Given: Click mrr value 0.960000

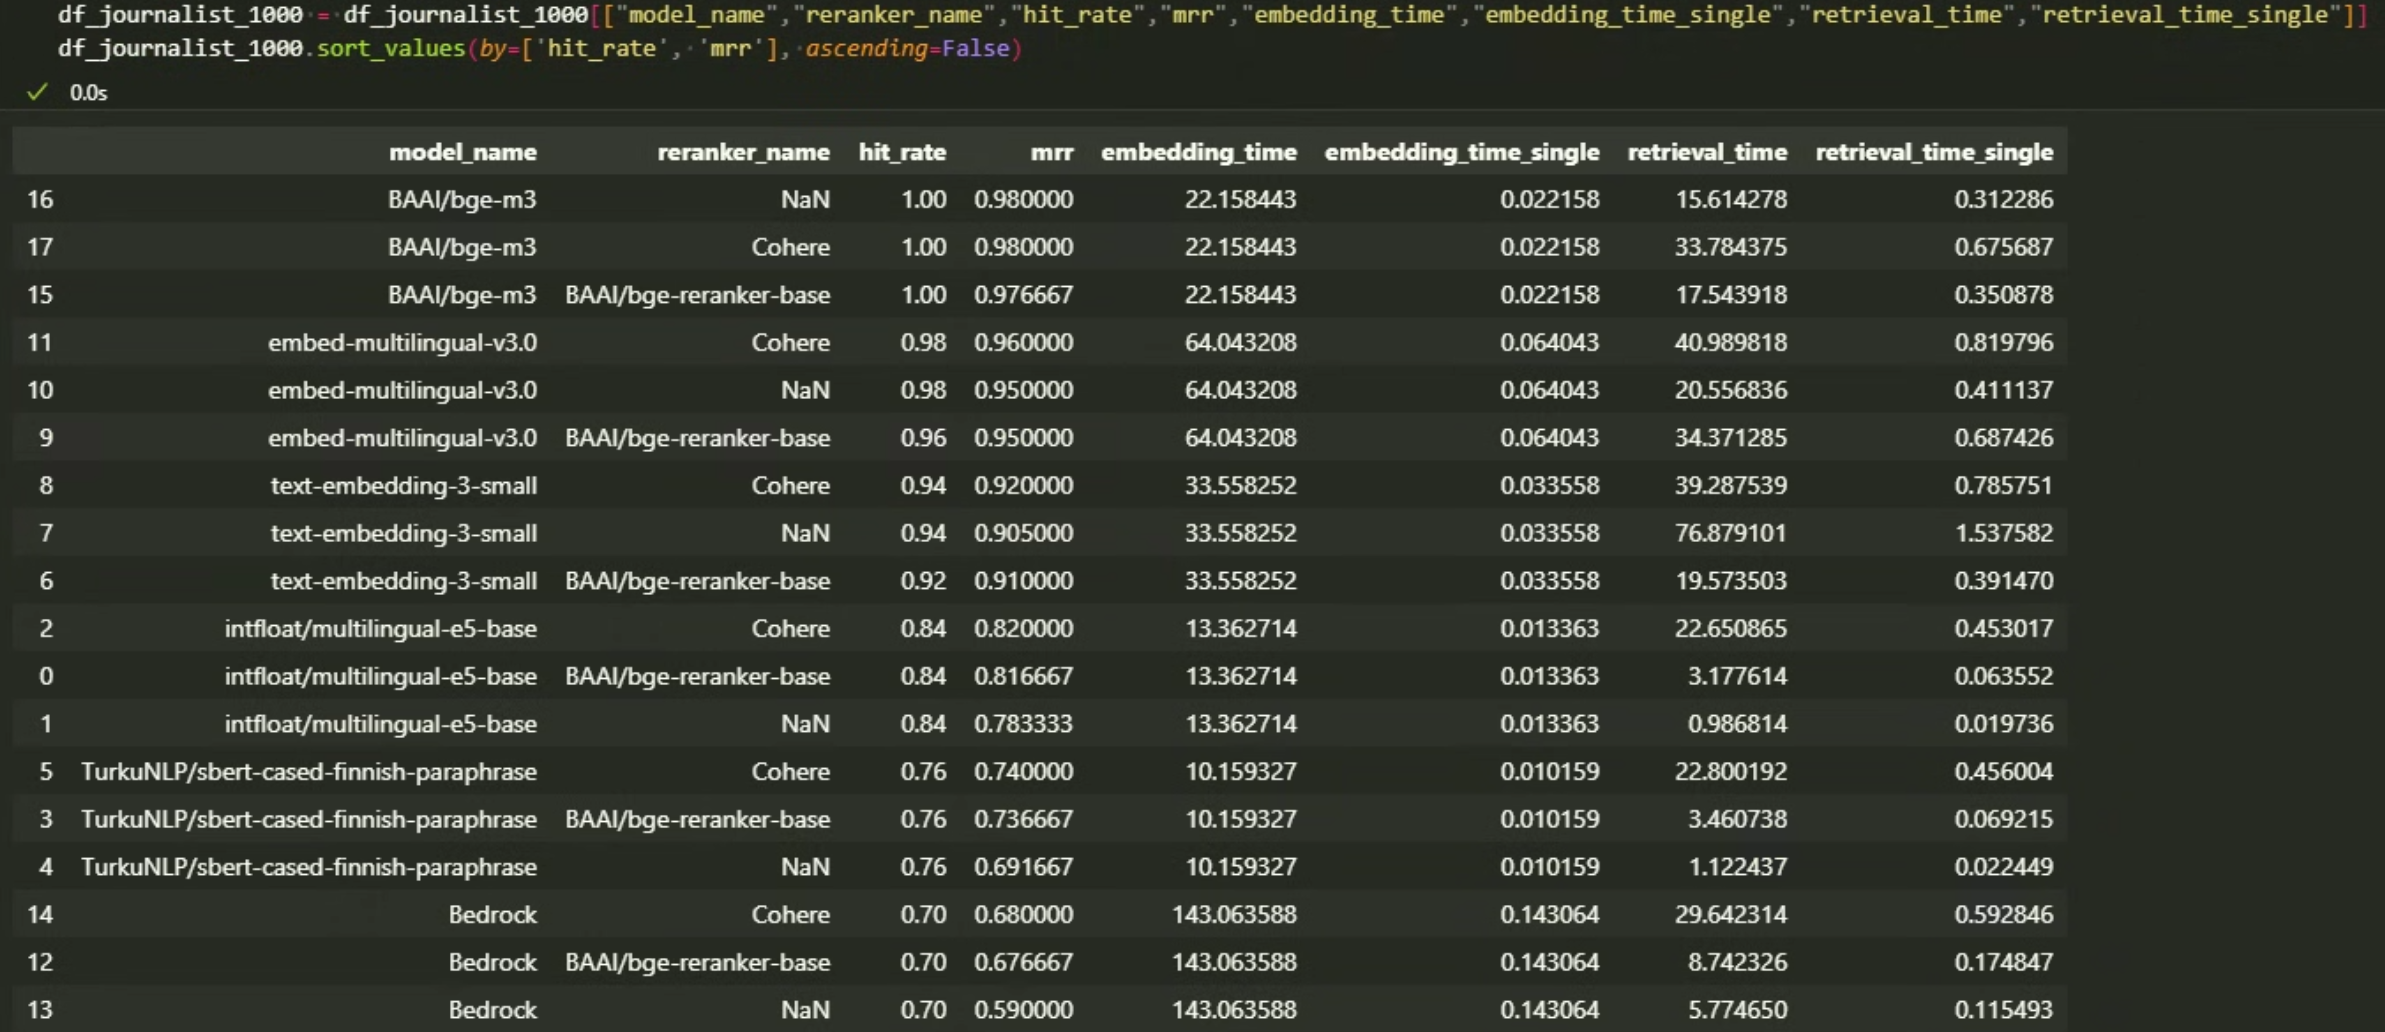Looking at the screenshot, I should click(x=1023, y=343).
